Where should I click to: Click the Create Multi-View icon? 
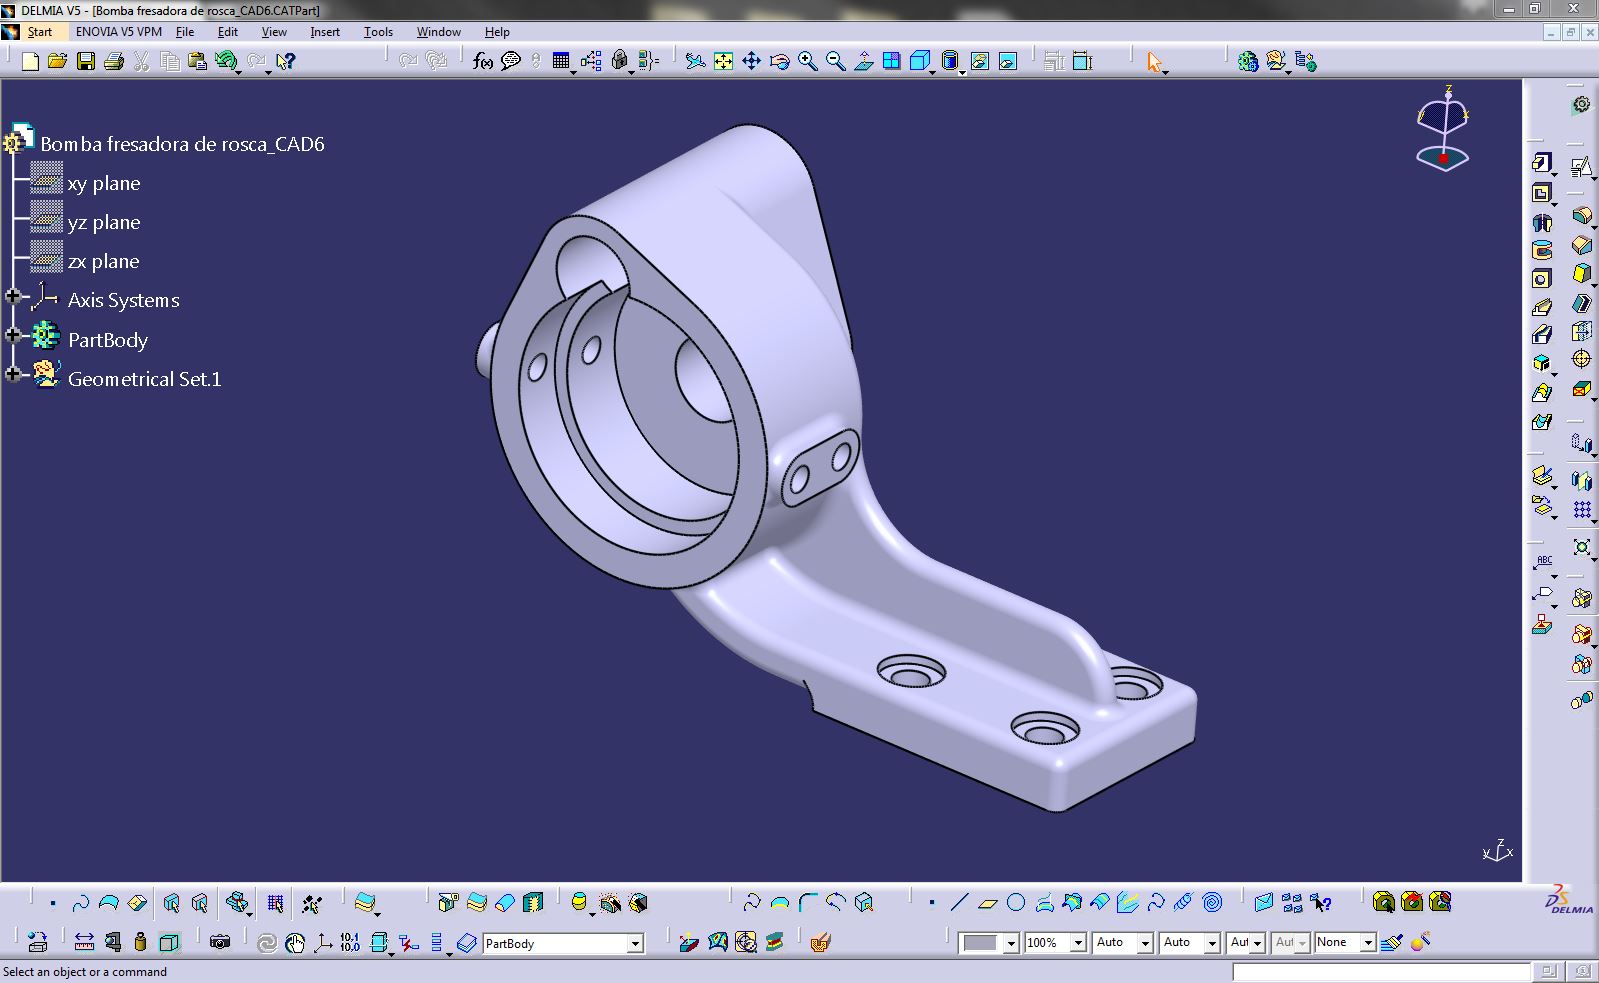(891, 61)
